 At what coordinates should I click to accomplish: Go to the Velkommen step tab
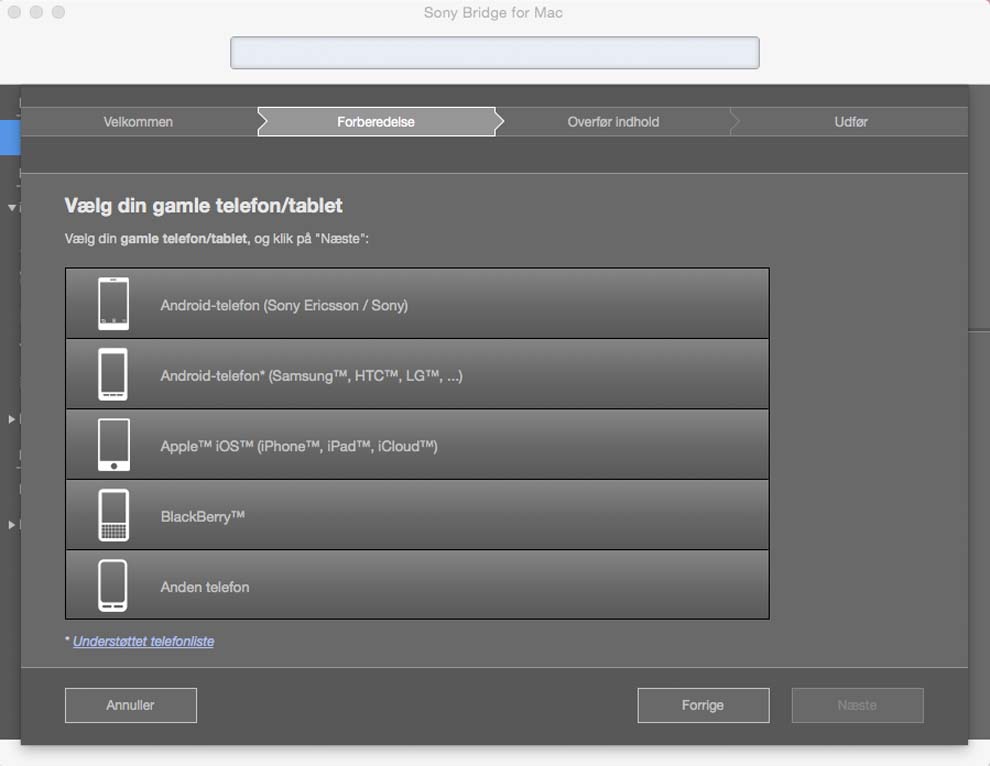138,122
